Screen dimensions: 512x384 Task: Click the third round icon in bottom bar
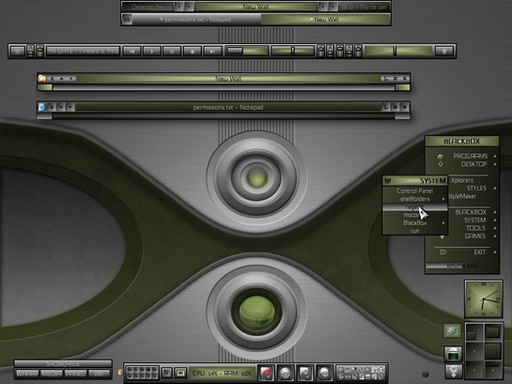(x=305, y=373)
